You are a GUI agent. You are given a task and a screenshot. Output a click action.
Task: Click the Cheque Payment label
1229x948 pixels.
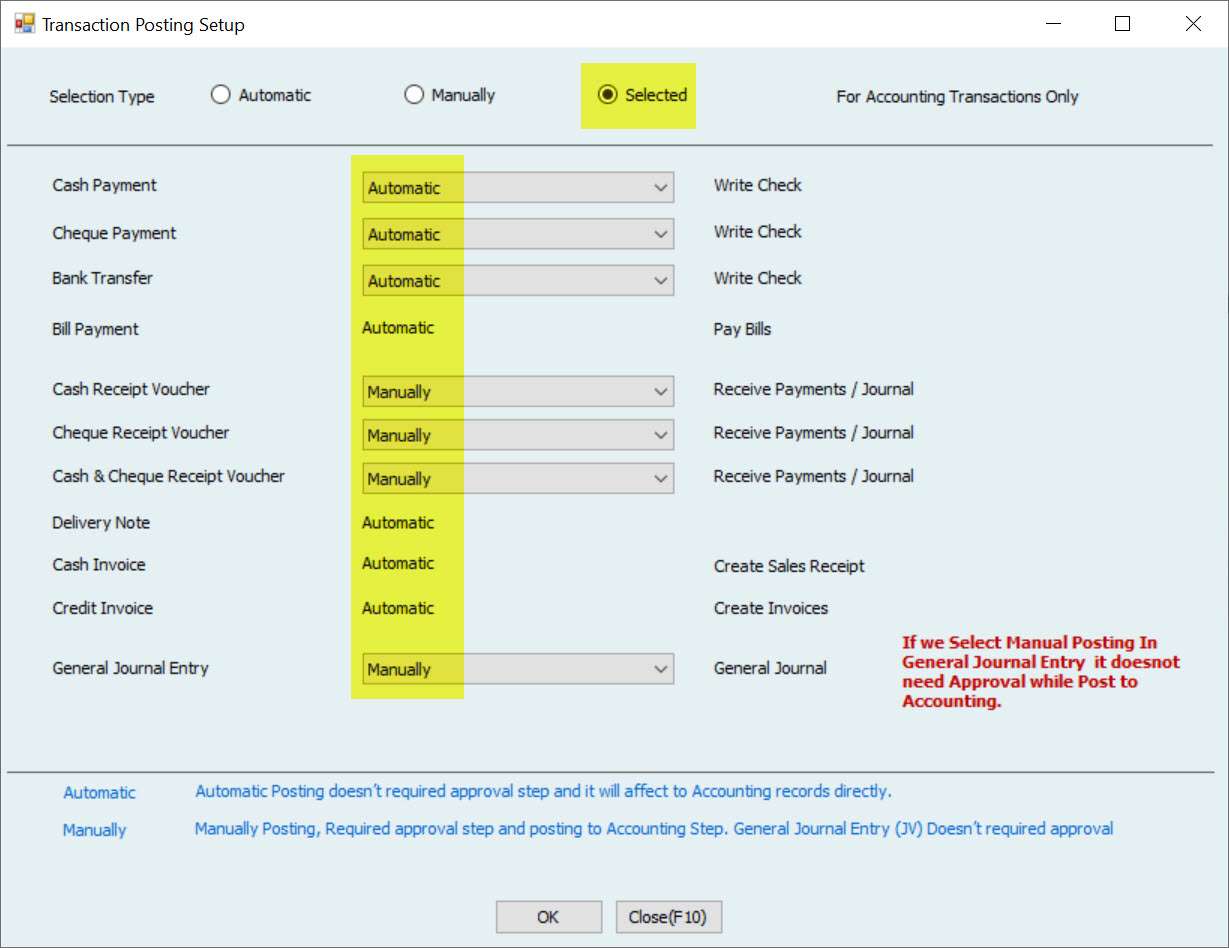tap(114, 233)
